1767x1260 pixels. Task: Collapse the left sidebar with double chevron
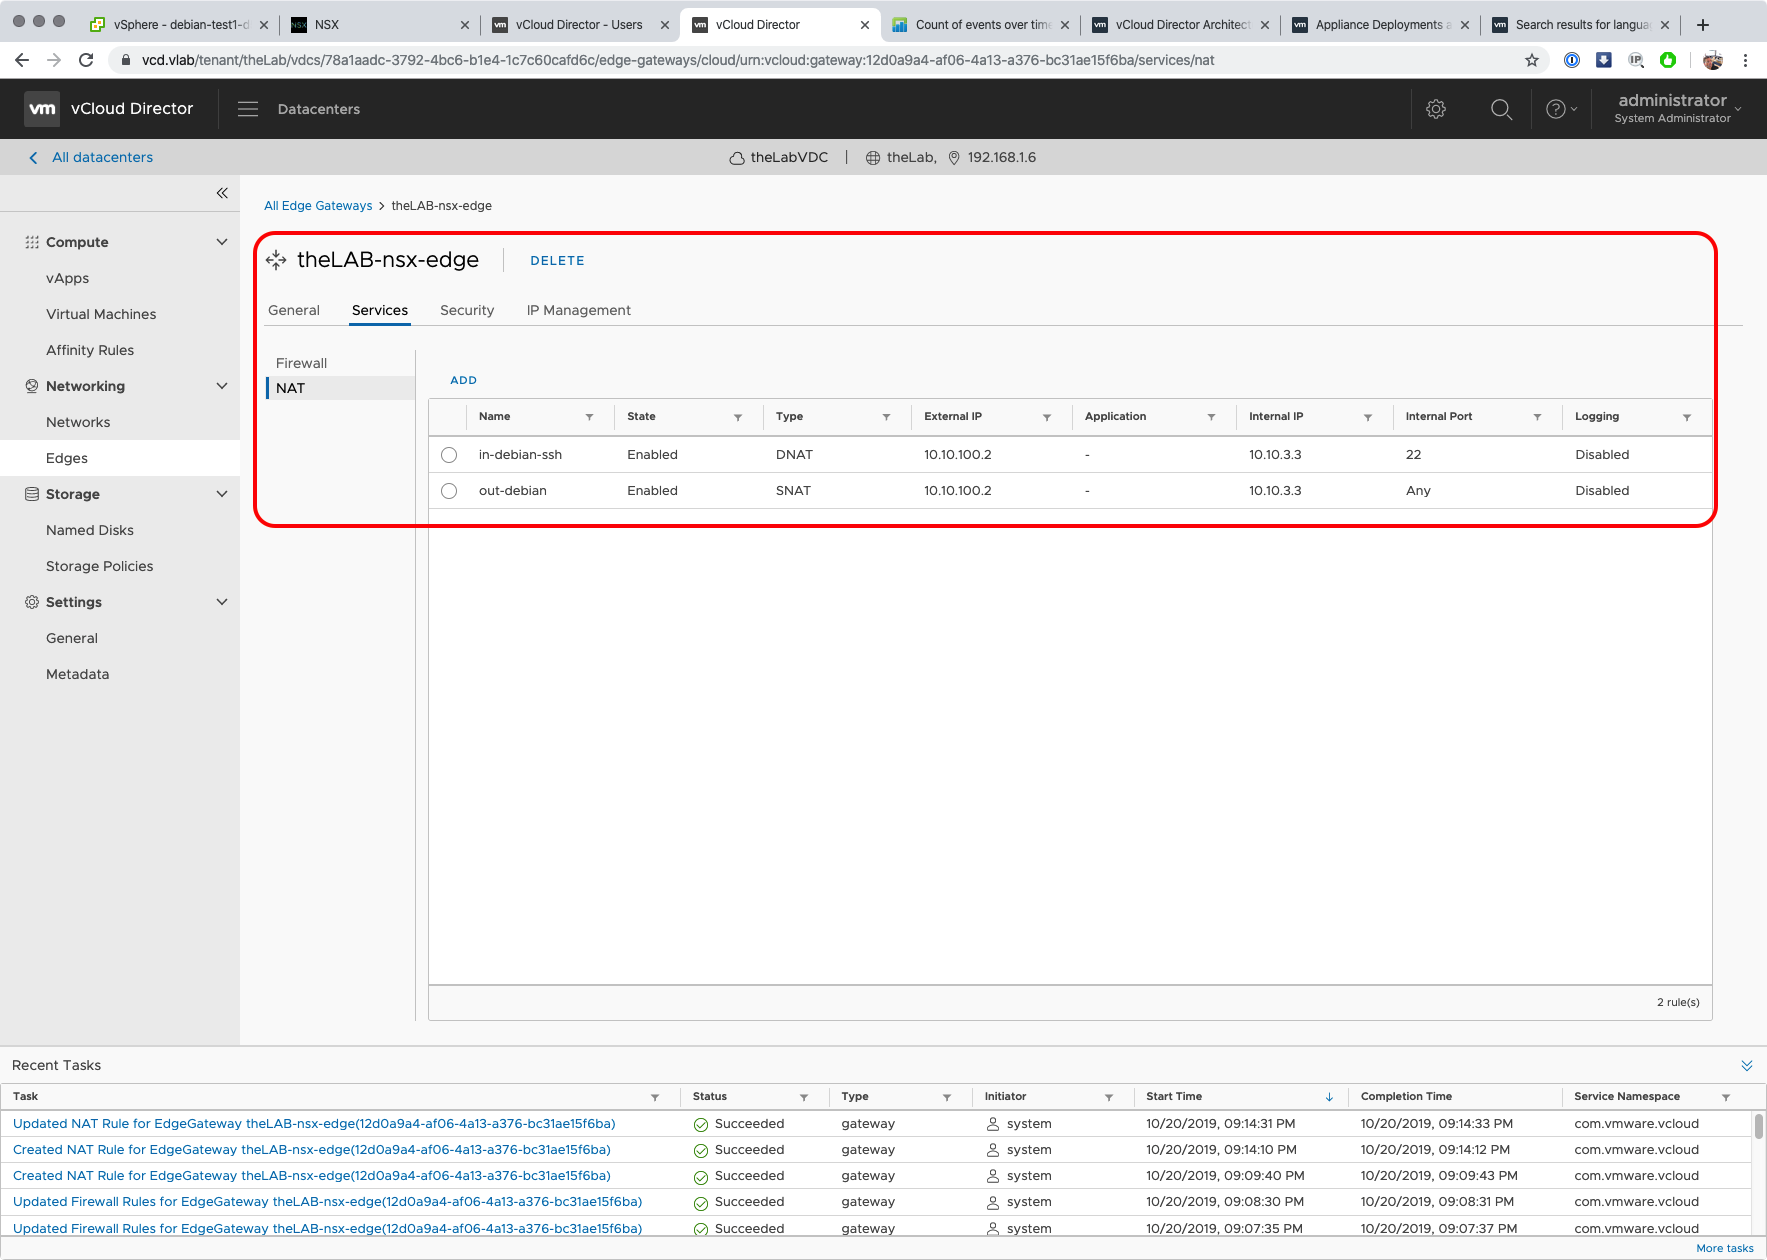[x=222, y=193]
